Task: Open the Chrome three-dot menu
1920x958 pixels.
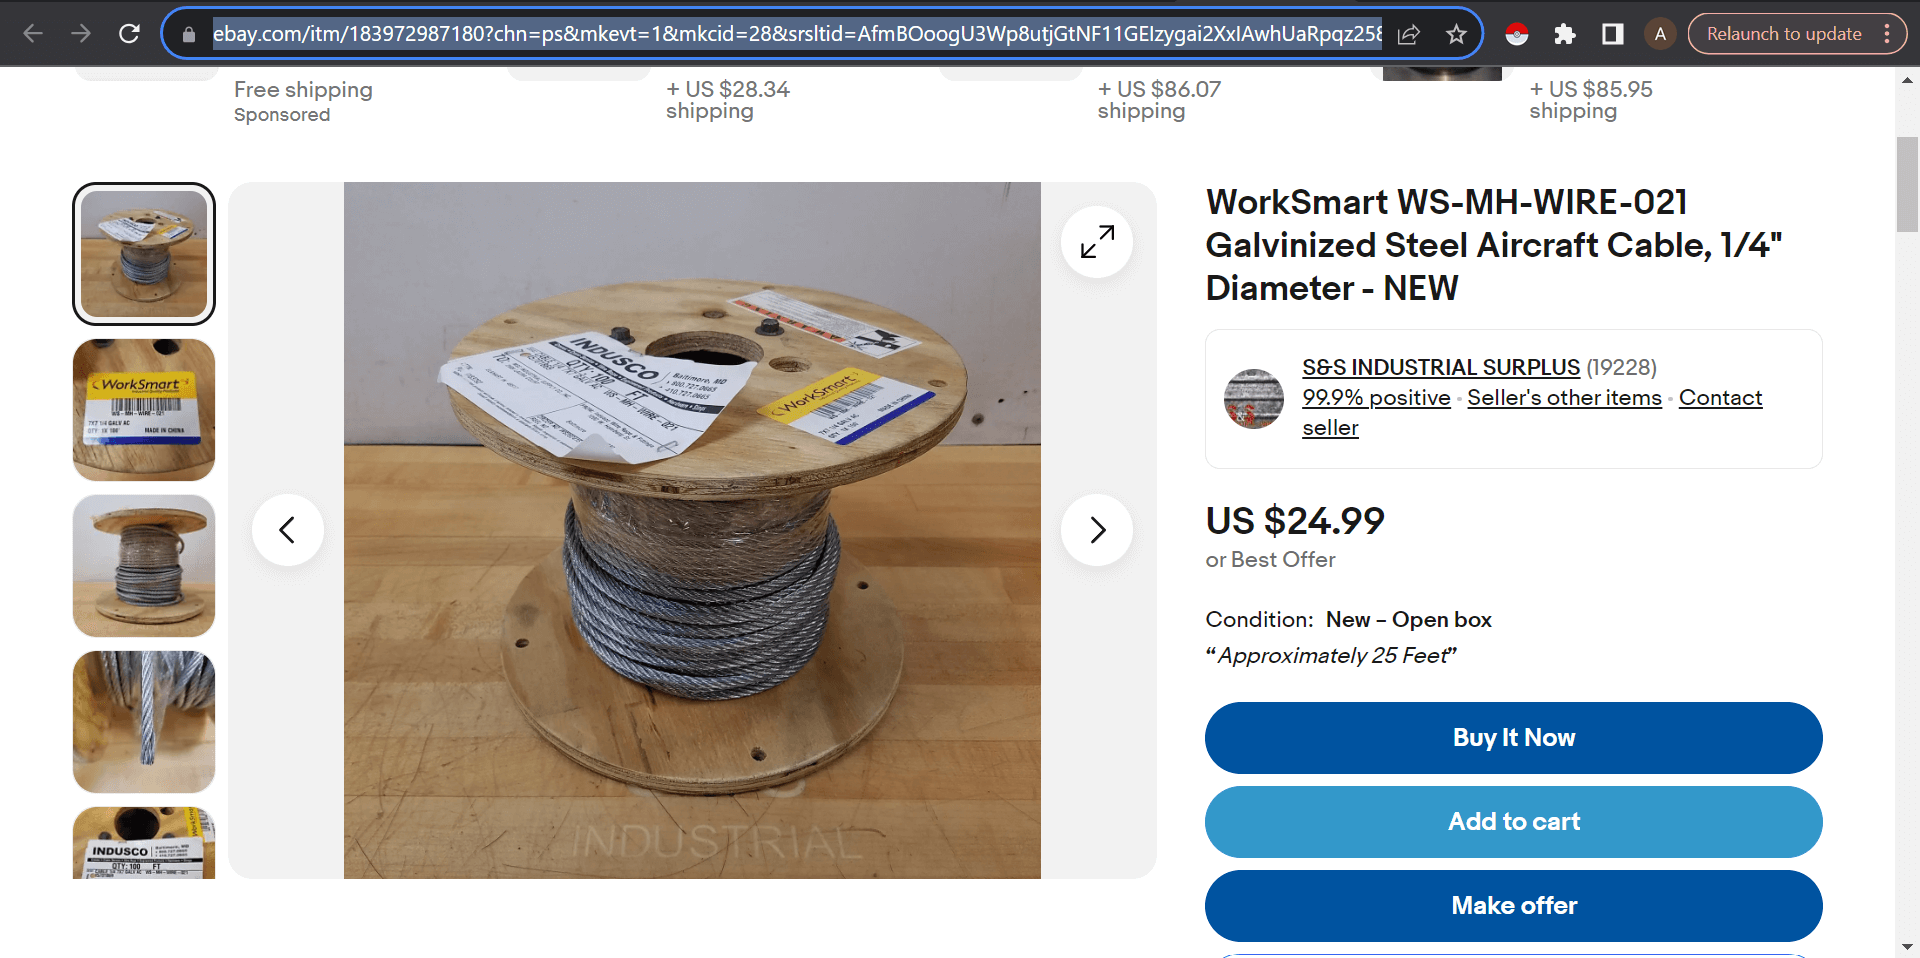Action: pos(1887,34)
